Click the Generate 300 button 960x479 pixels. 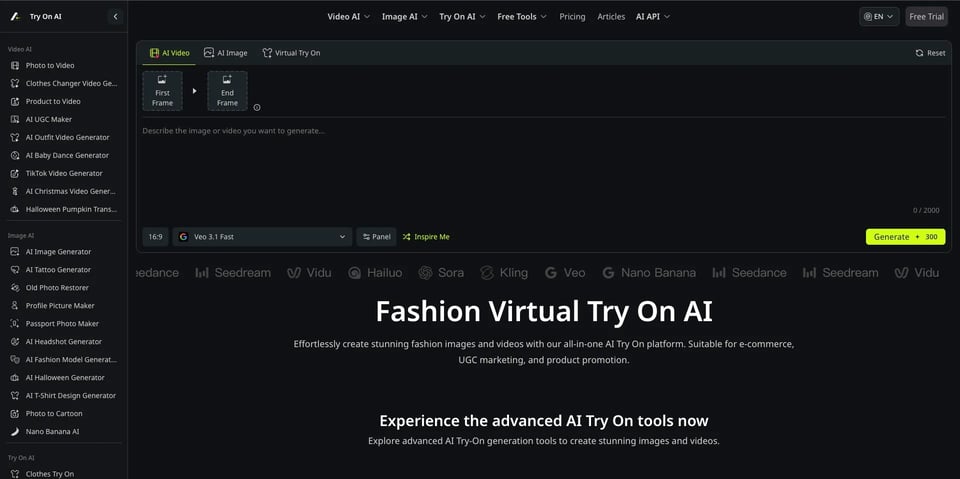click(905, 236)
